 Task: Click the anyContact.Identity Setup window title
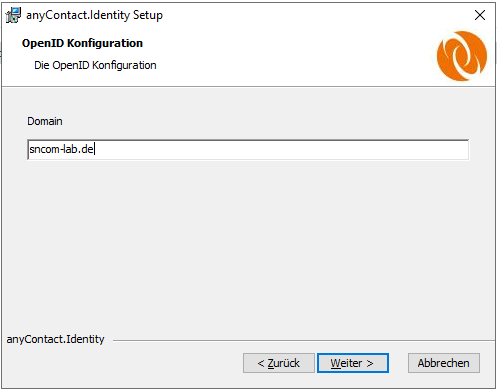[94, 15]
